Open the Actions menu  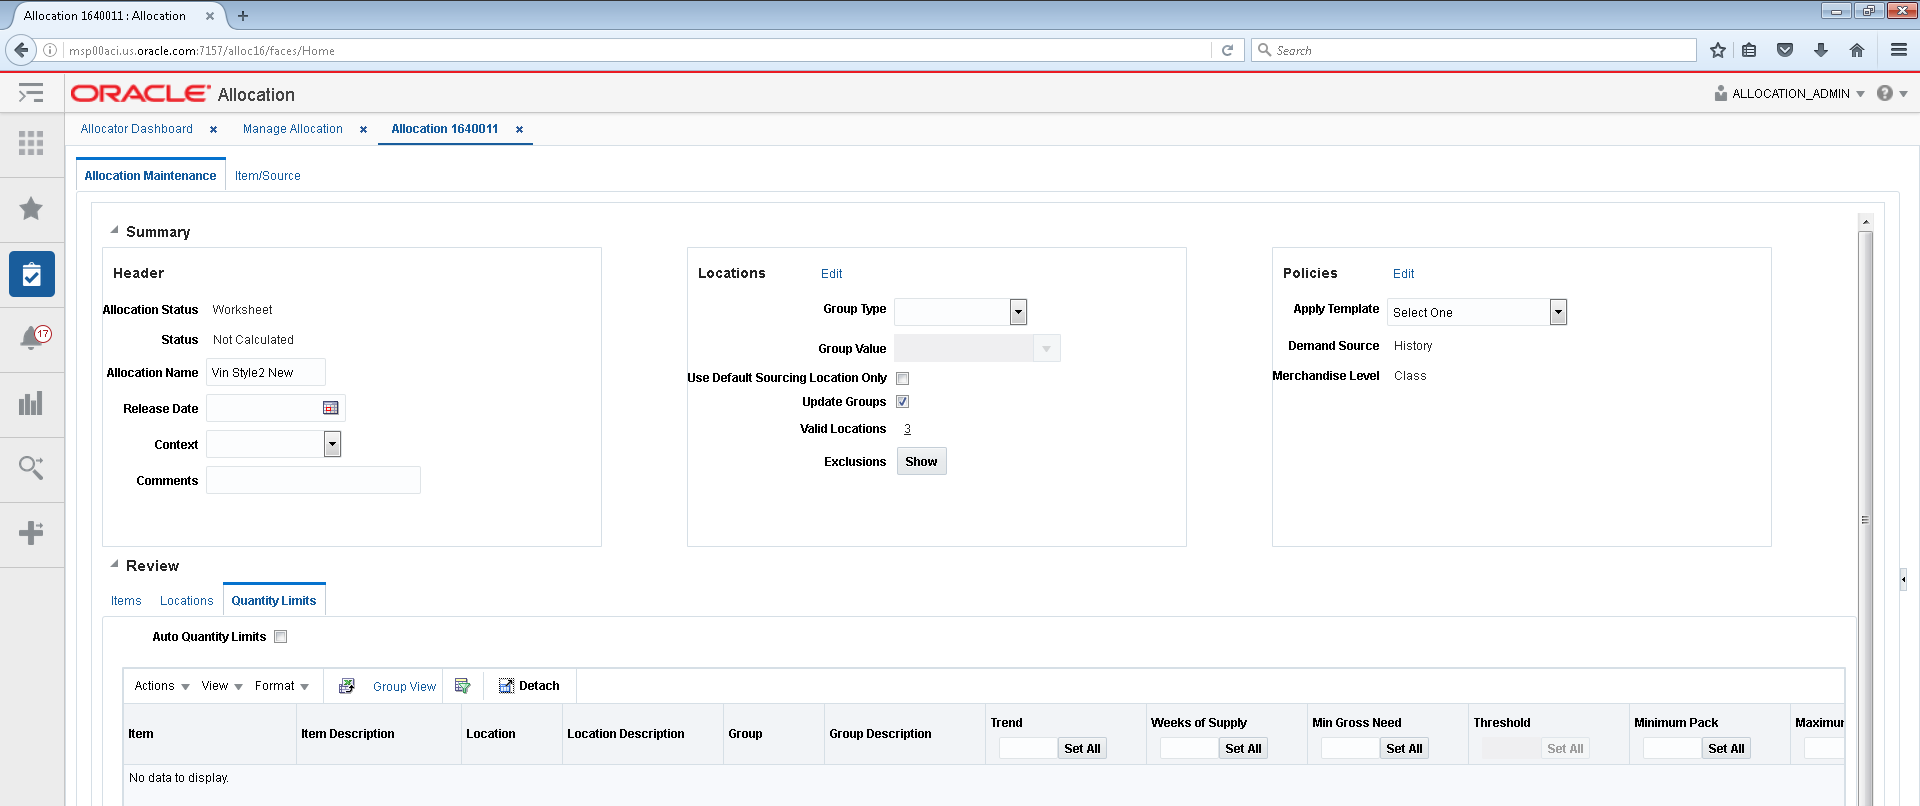click(x=162, y=686)
